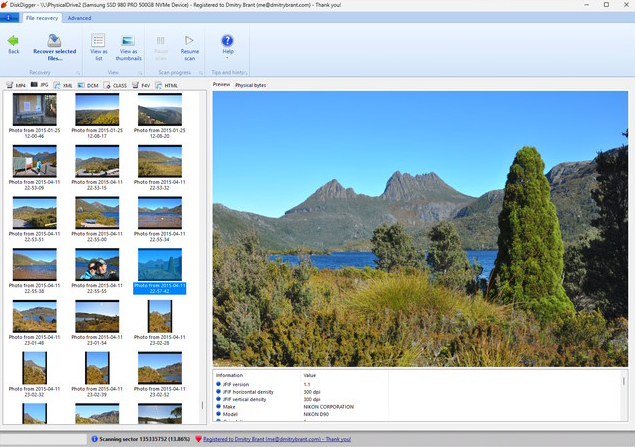Open the DCM file type tab
This screenshot has height=447, width=635.
(90, 86)
